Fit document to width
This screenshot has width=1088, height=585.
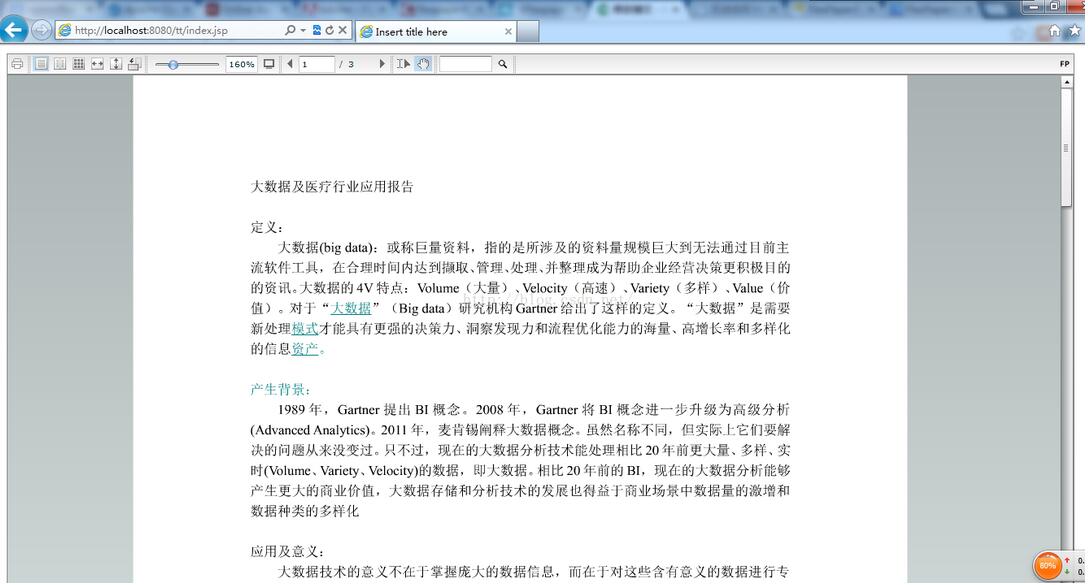coord(97,64)
